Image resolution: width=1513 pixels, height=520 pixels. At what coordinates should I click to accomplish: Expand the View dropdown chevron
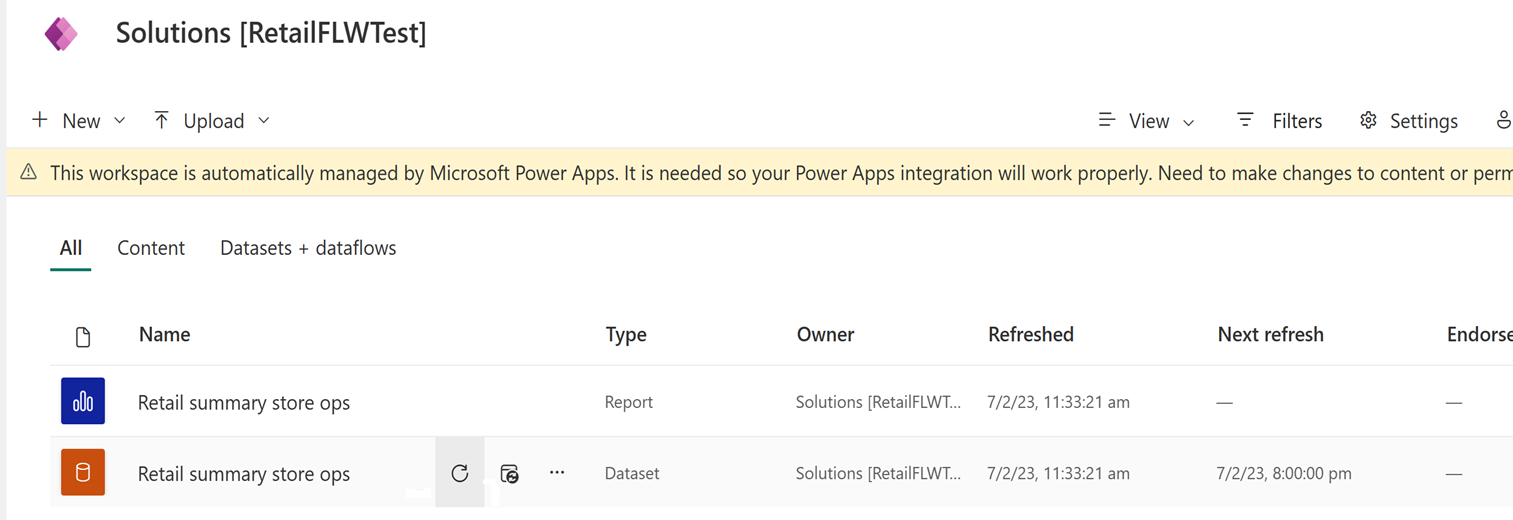coord(1189,122)
